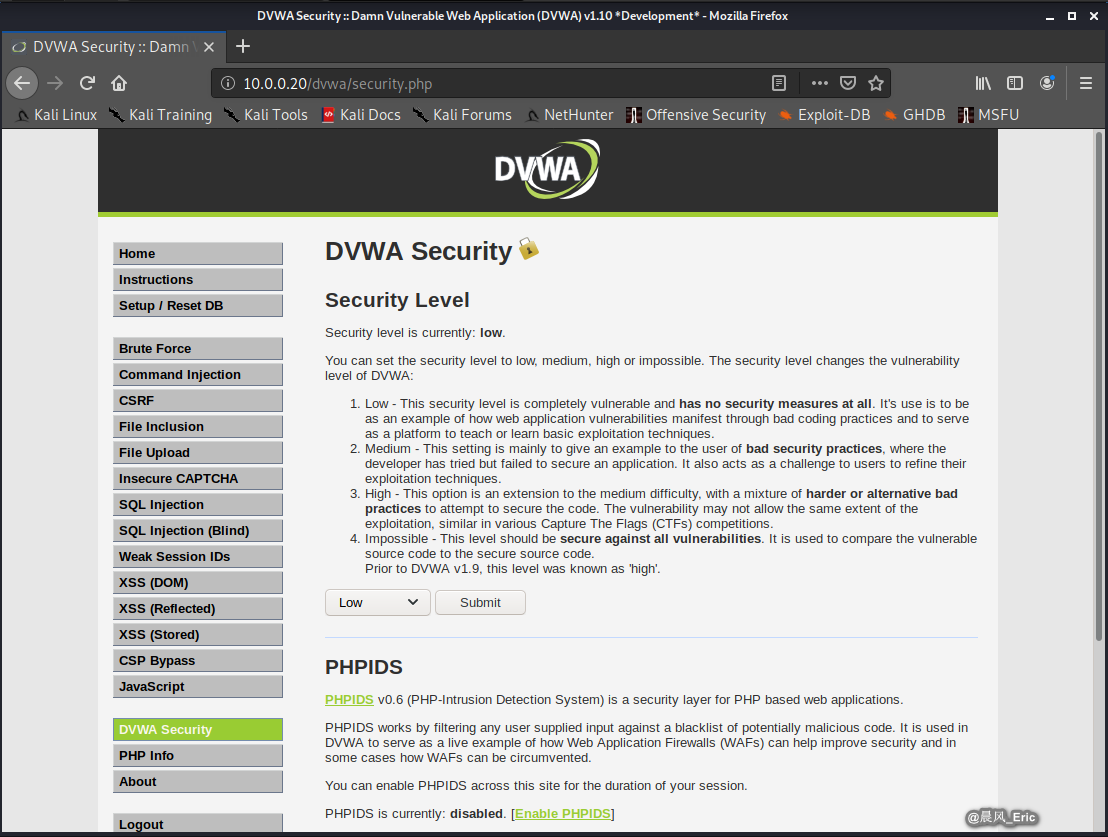Click the DVWA logo in header
Screen dimensions: 1108x837
pos(547,169)
